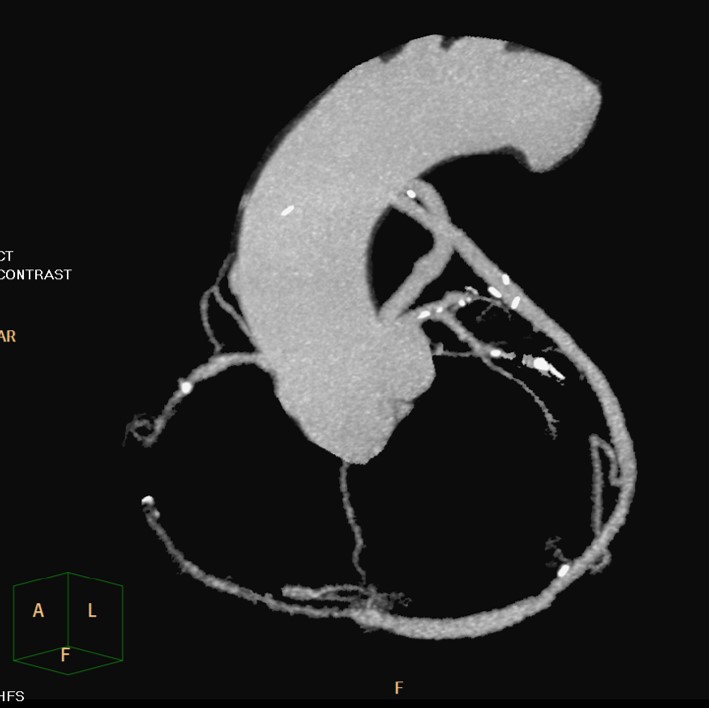Image resolution: width=709 pixels, height=708 pixels.
Task: Click the 'AR' orientation label
Action: coord(8,336)
